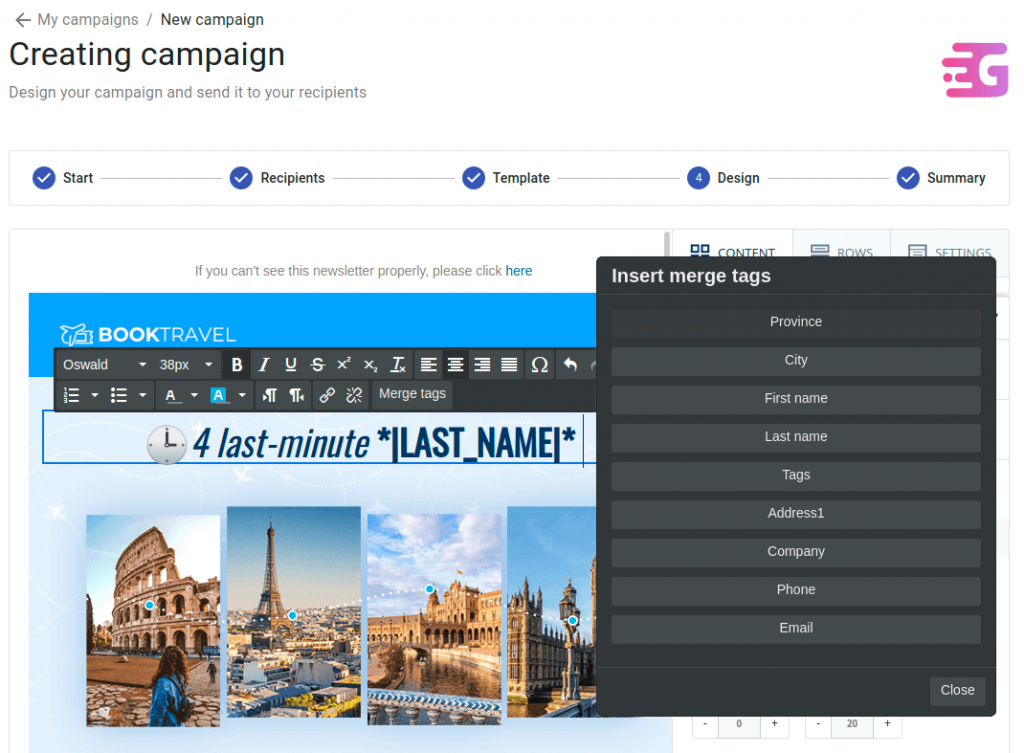Apply italic formatting to heading

pos(264,365)
